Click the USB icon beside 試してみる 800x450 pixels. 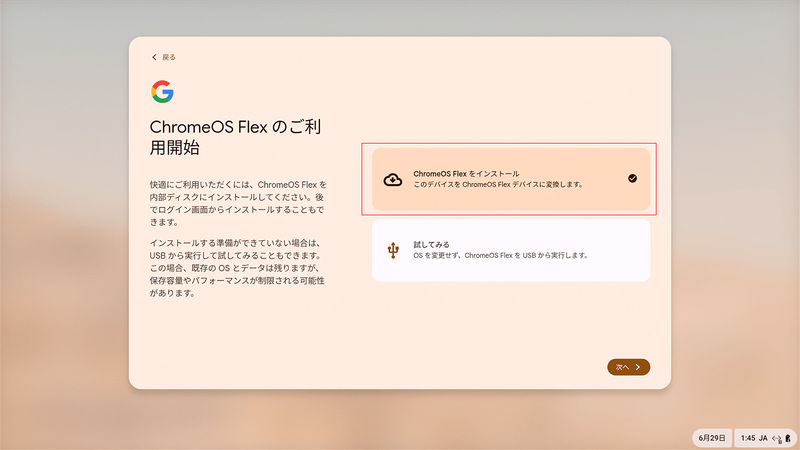393,251
